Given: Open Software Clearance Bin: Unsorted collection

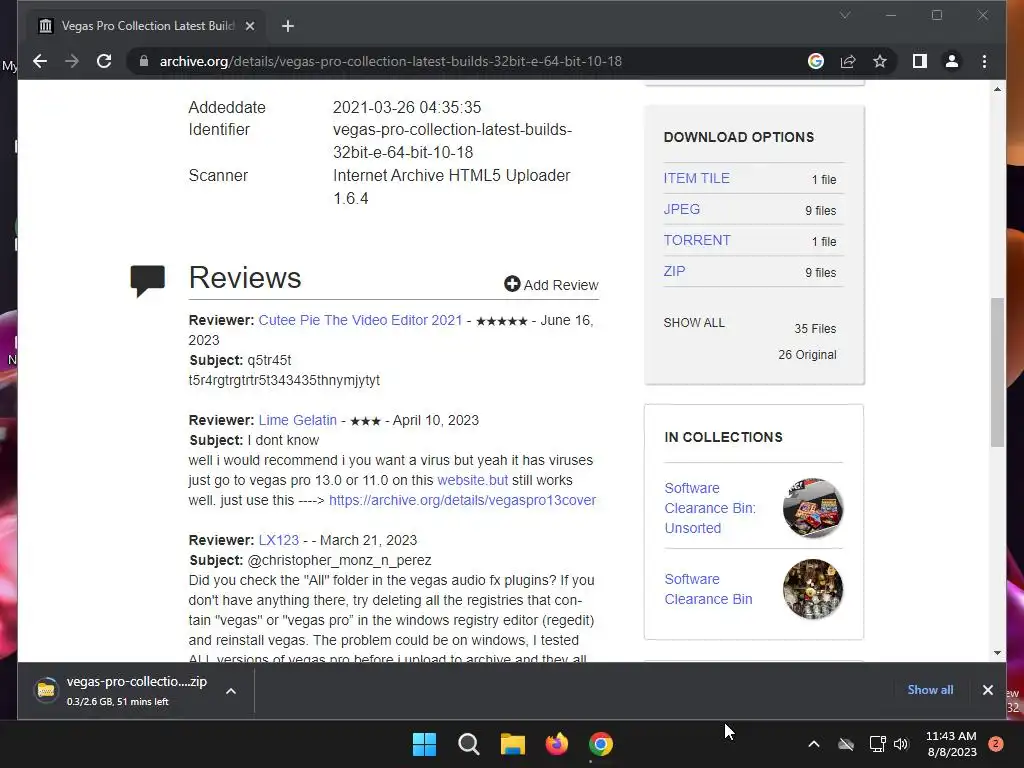Looking at the screenshot, I should click(x=710, y=508).
